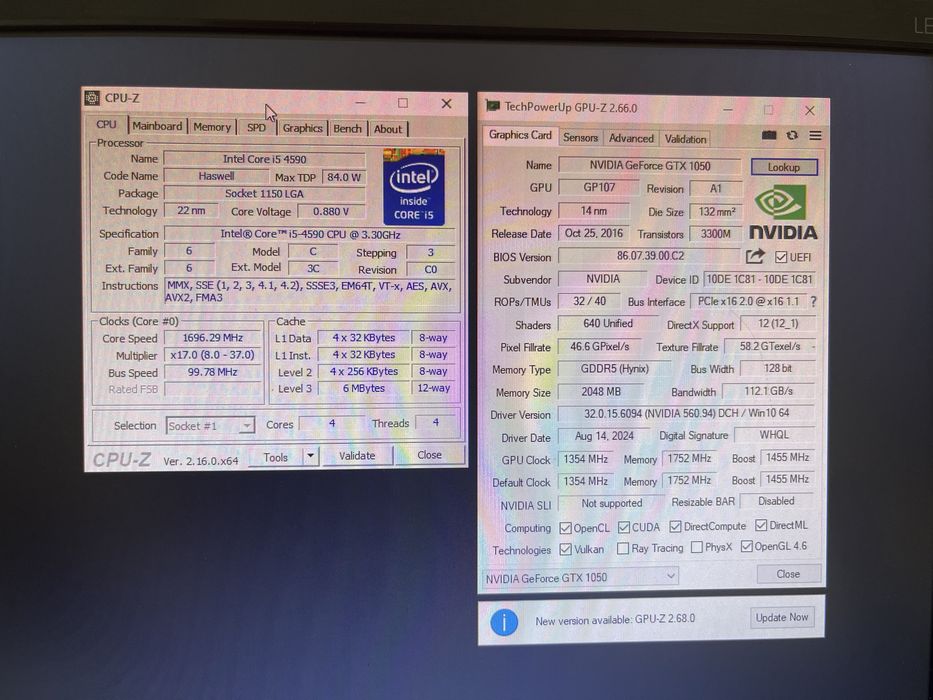Screen dimensions: 933x700
Task: Click the Intel Core i5 logo
Action: [414, 187]
